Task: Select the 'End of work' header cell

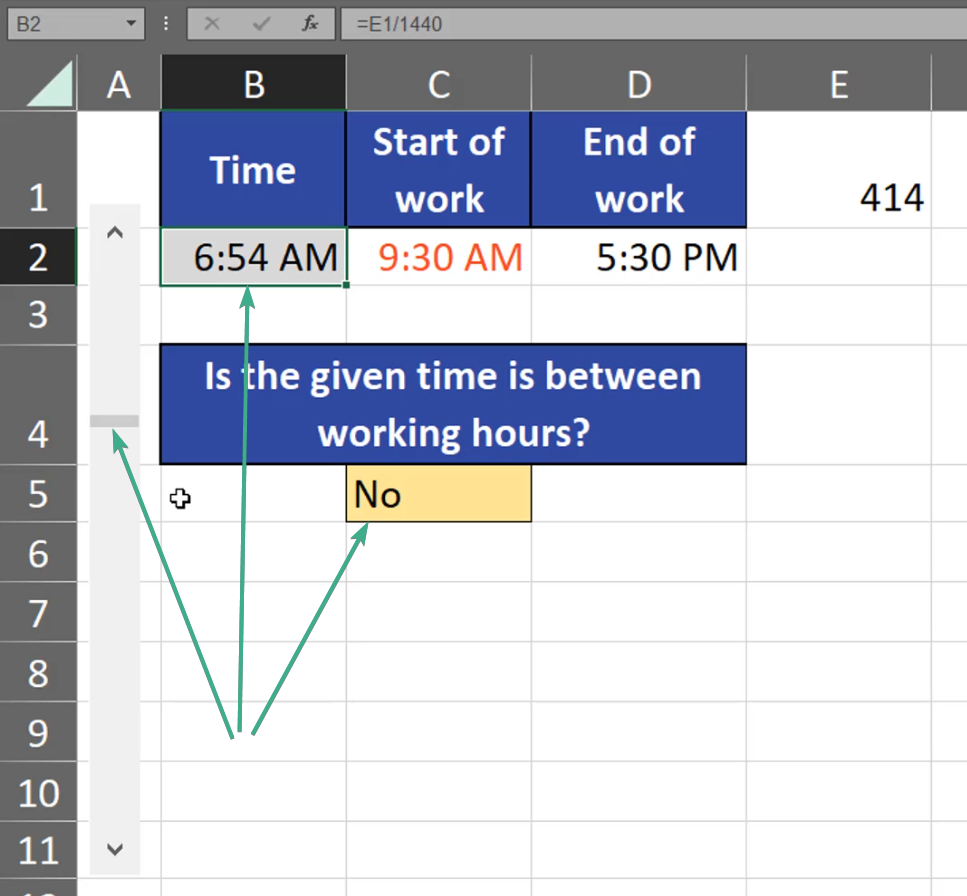Action: [638, 170]
